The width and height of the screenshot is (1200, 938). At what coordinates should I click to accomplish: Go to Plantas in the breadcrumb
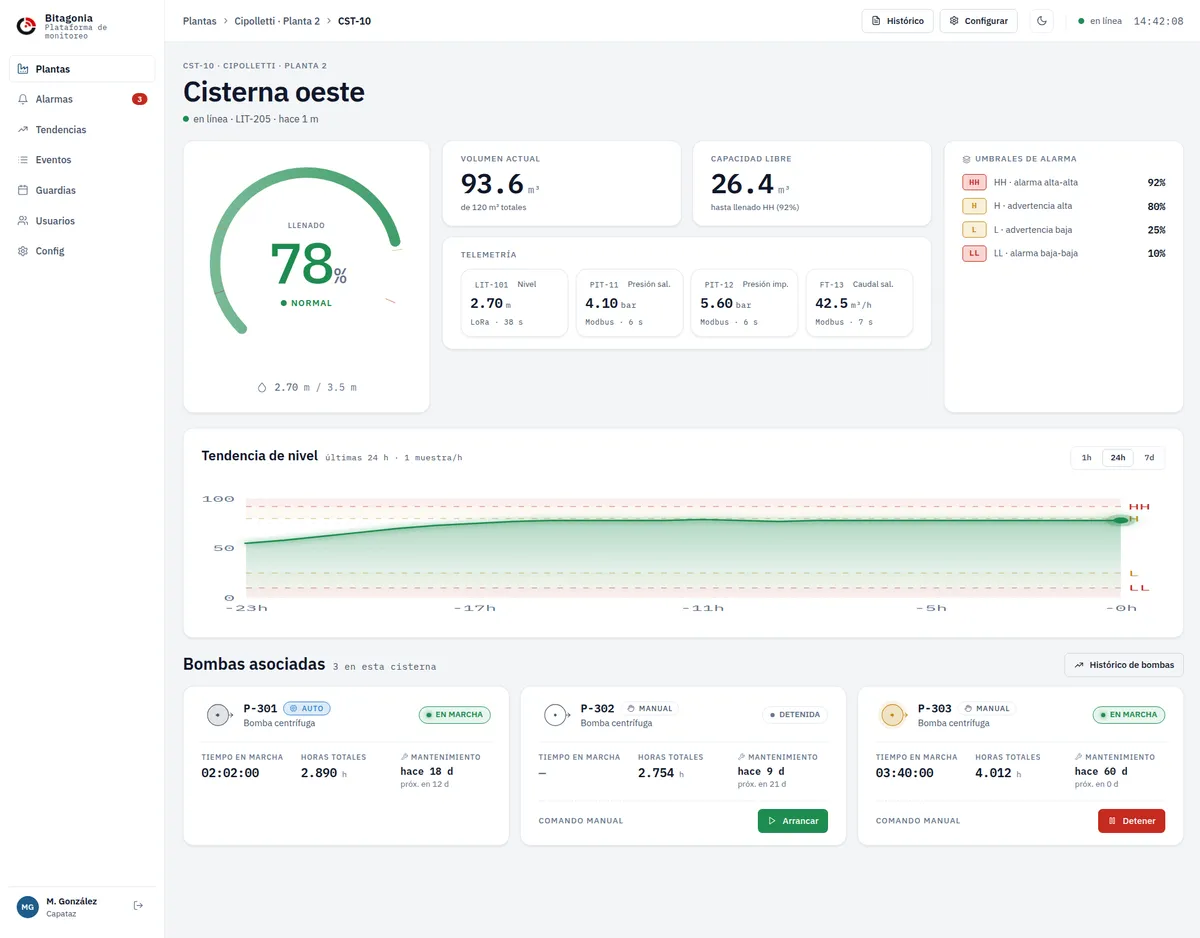point(199,21)
